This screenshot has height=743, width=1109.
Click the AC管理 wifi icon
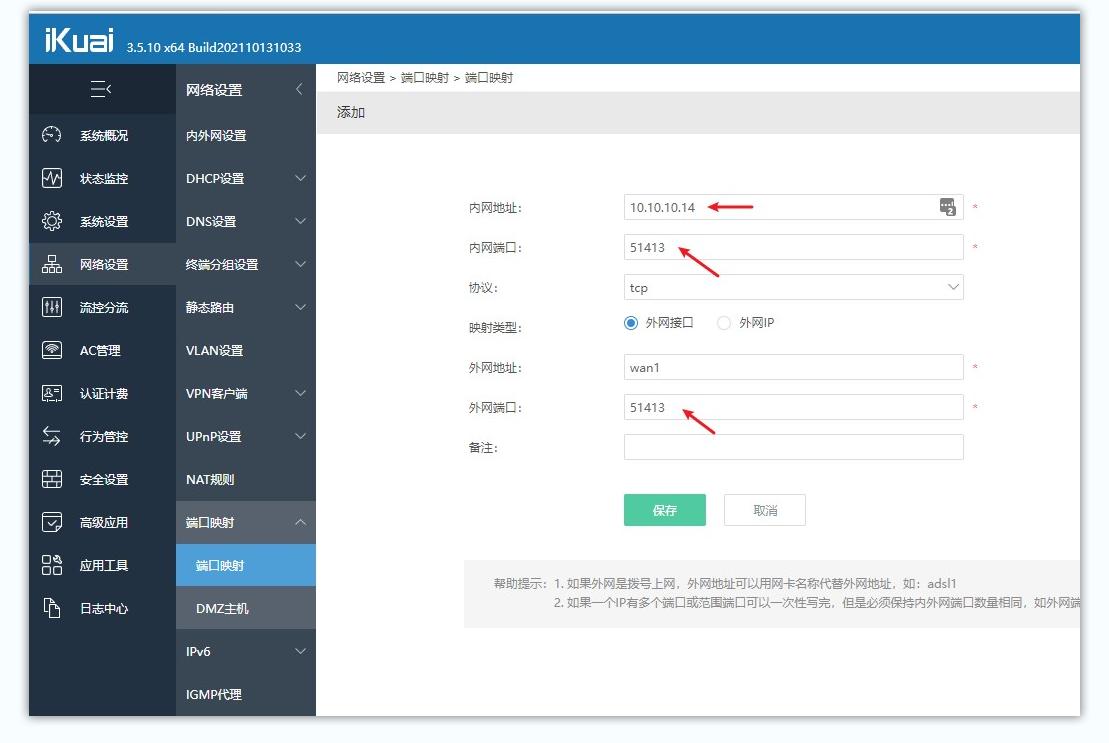(53, 350)
